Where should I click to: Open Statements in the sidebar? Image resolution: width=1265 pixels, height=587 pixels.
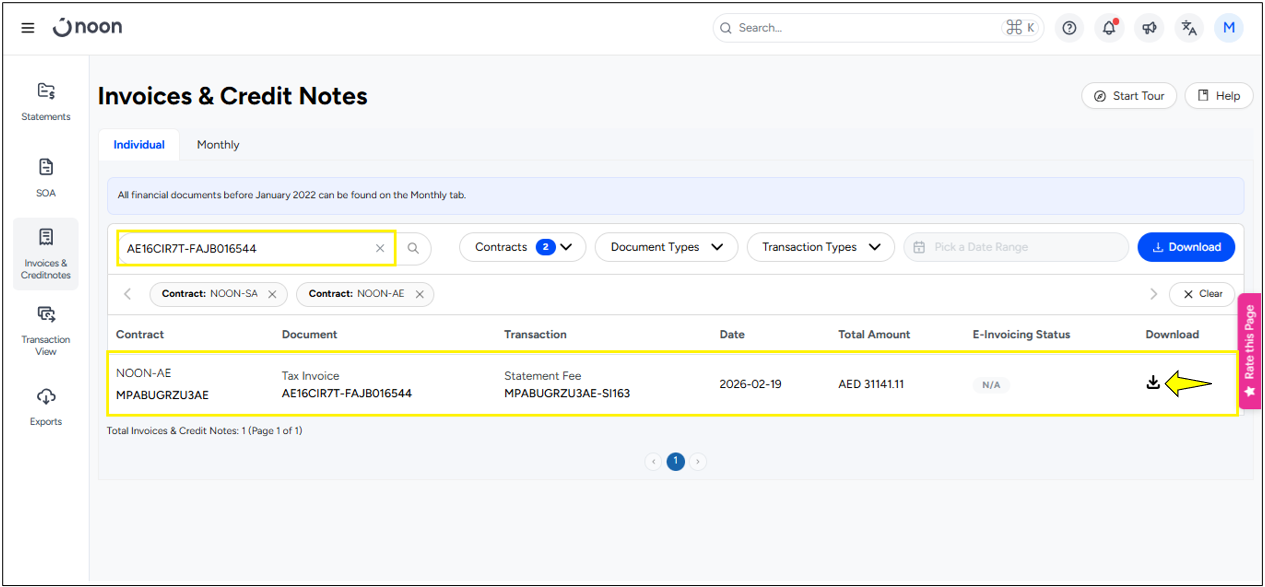46,101
